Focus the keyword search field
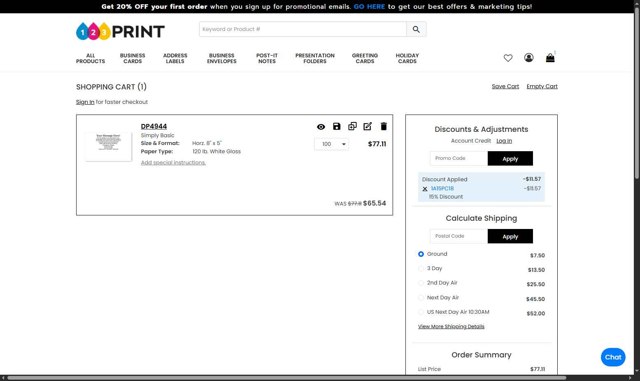Image resolution: width=640 pixels, height=381 pixels. (302, 29)
